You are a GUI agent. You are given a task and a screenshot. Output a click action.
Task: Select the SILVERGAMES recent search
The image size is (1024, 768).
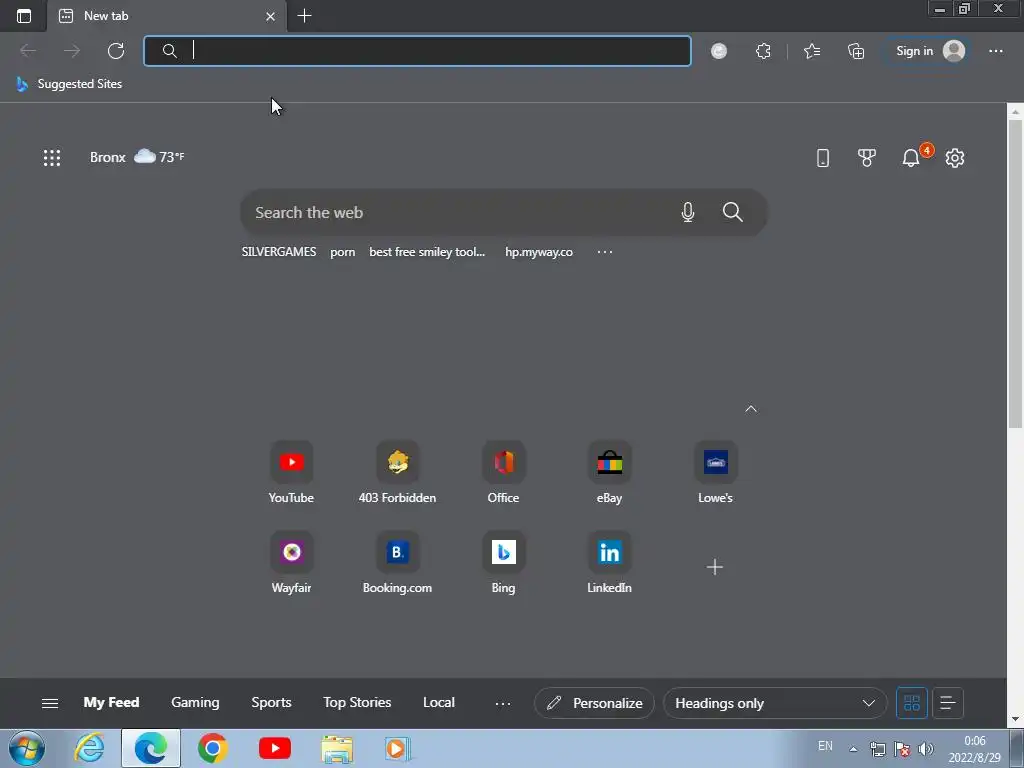(x=279, y=252)
